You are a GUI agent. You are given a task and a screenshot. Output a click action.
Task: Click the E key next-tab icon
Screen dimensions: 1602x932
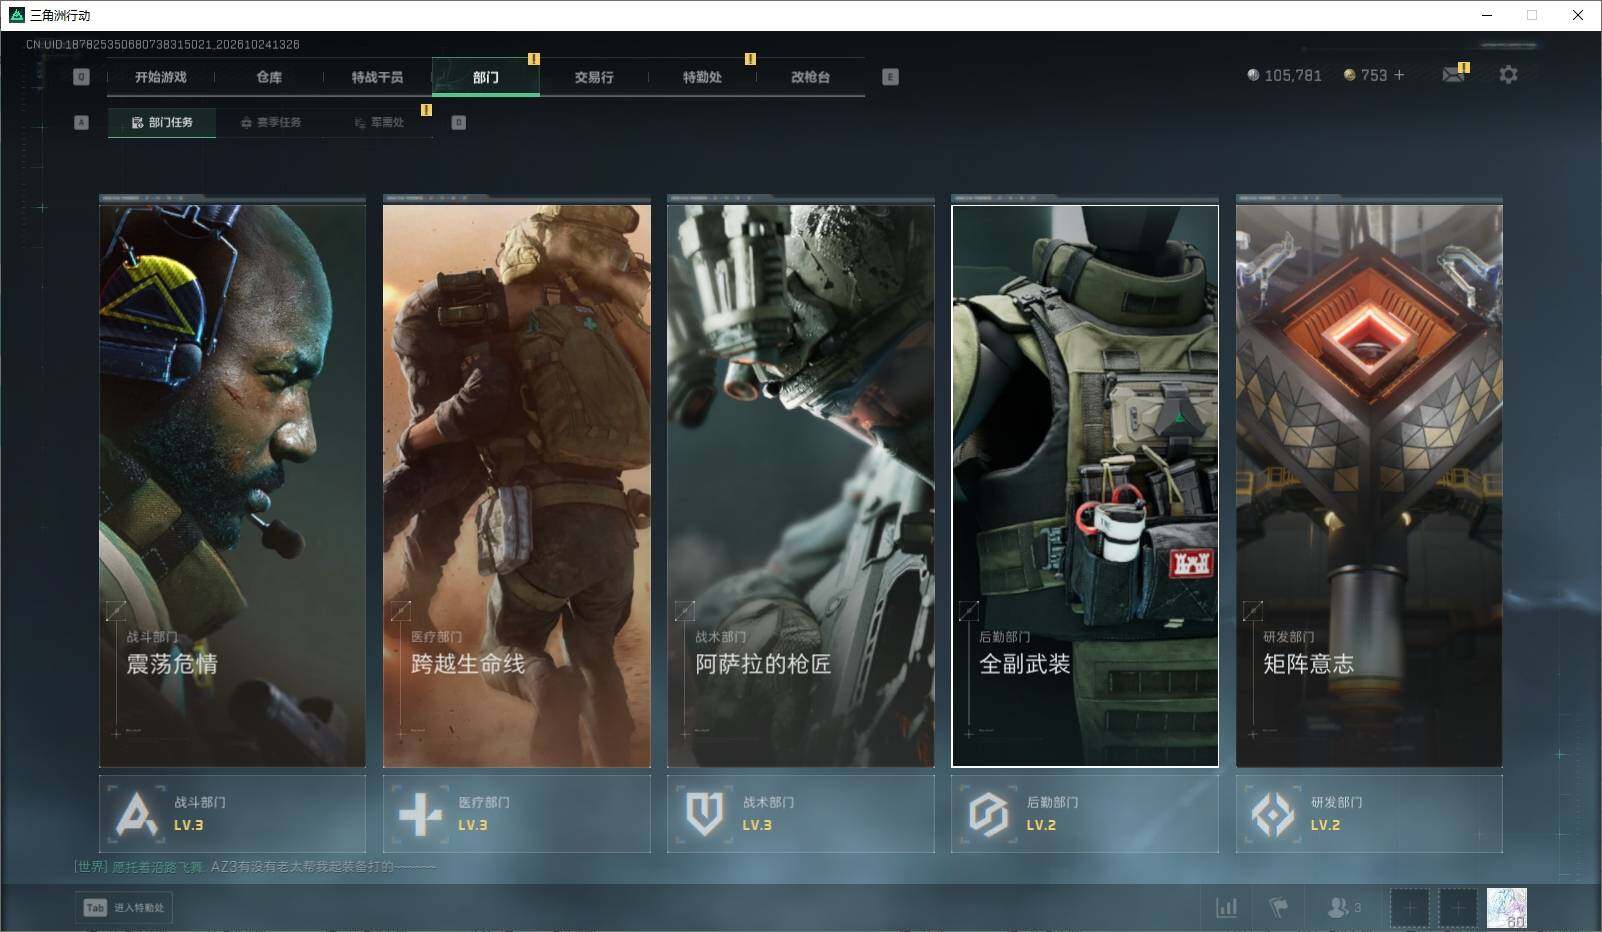pyautogui.click(x=890, y=77)
